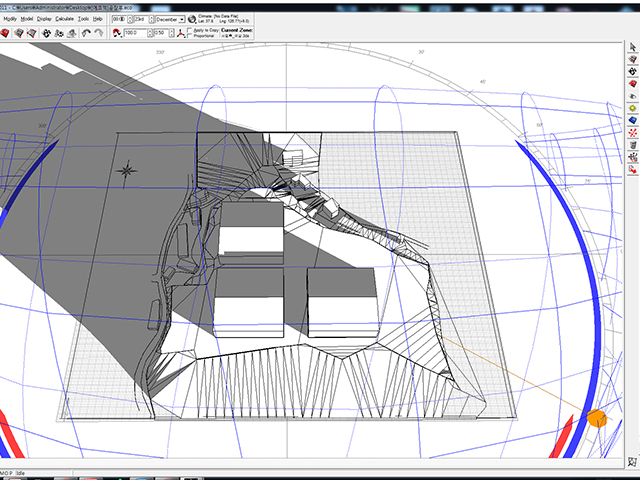Viewport: 640px width, 480px height.
Task: Click the gray model block icon in right toolbar
Action: 633,60
